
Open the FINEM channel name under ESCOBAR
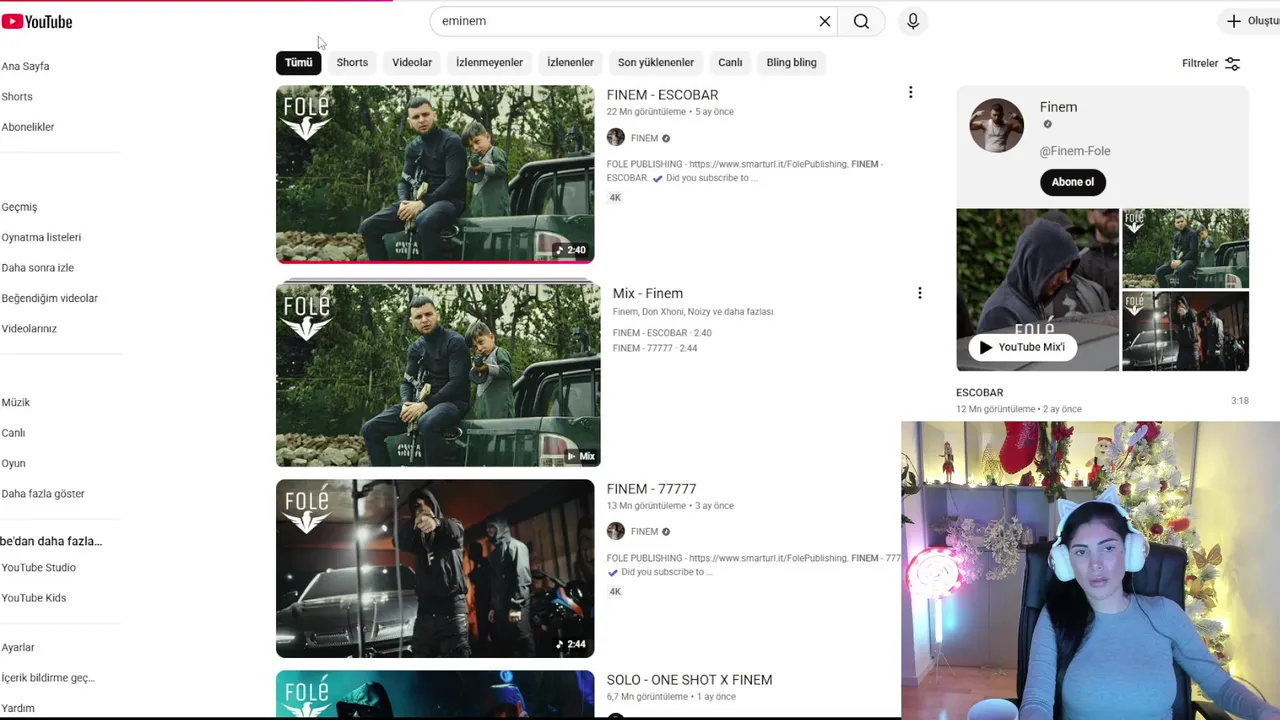pos(644,139)
